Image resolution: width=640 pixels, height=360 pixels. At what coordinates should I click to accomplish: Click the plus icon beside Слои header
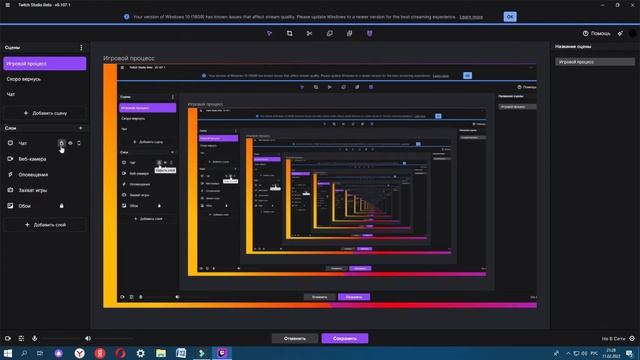pos(80,128)
